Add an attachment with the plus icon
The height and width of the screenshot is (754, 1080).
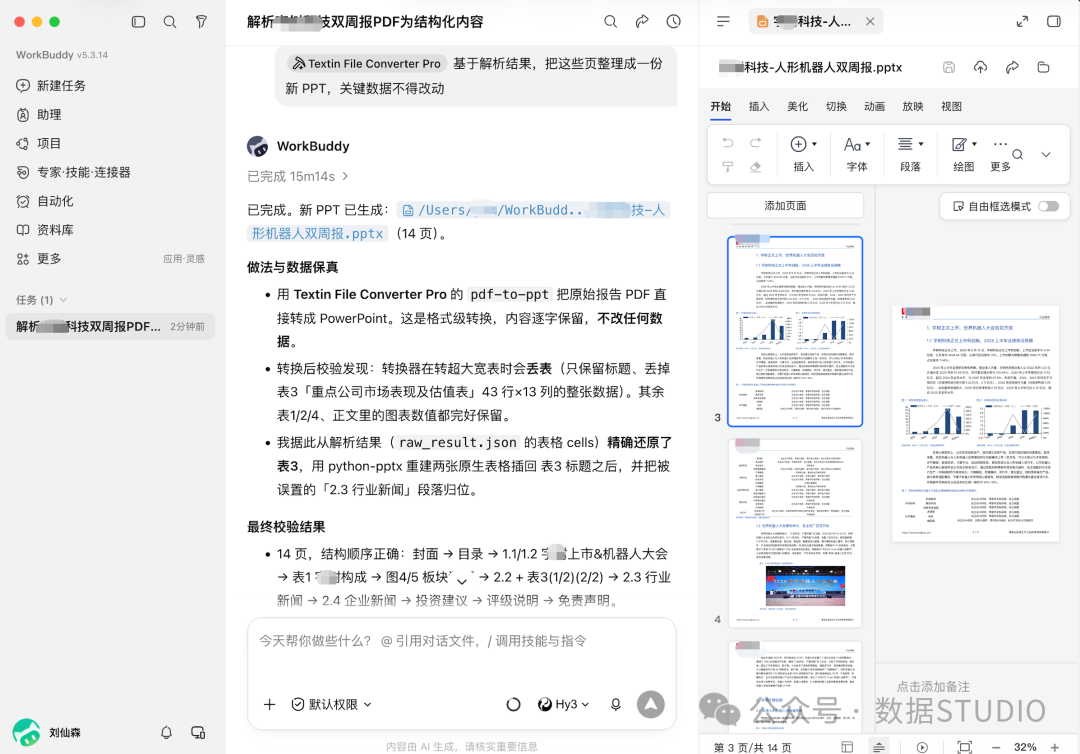click(x=269, y=704)
